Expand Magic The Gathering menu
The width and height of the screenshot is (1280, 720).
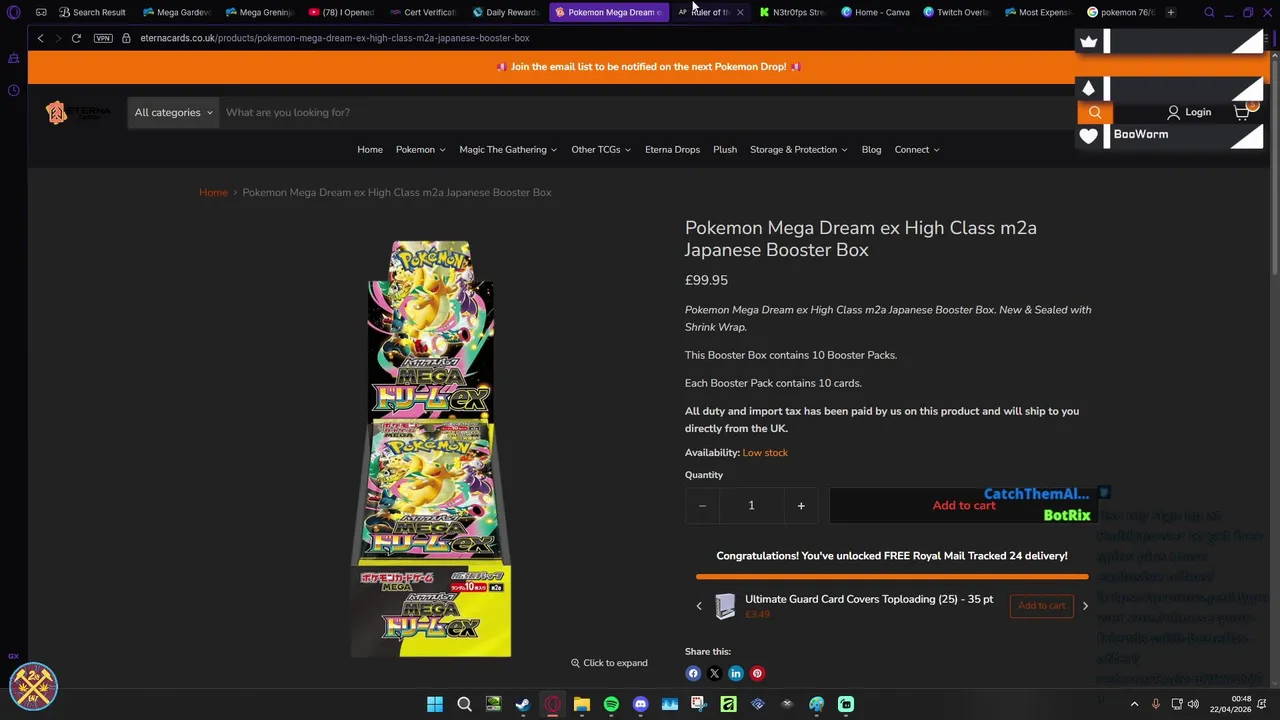click(508, 150)
